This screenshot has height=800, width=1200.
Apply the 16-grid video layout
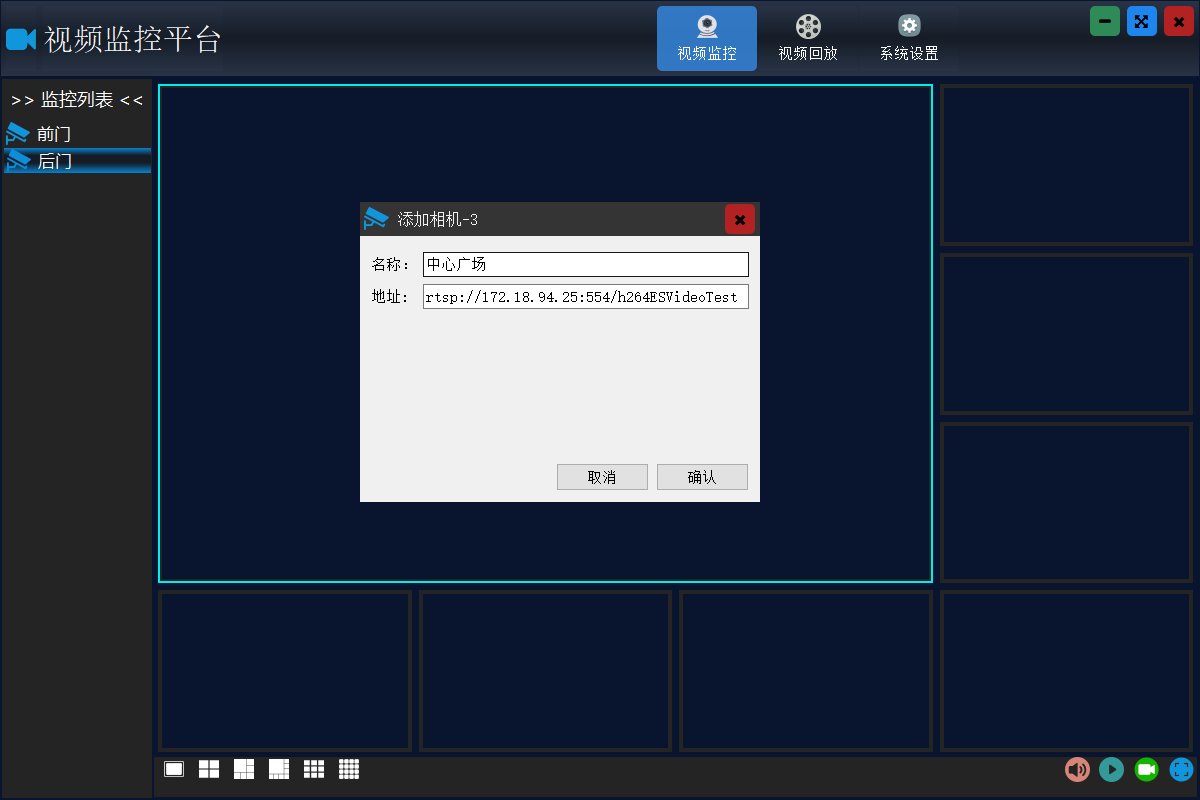(348, 769)
